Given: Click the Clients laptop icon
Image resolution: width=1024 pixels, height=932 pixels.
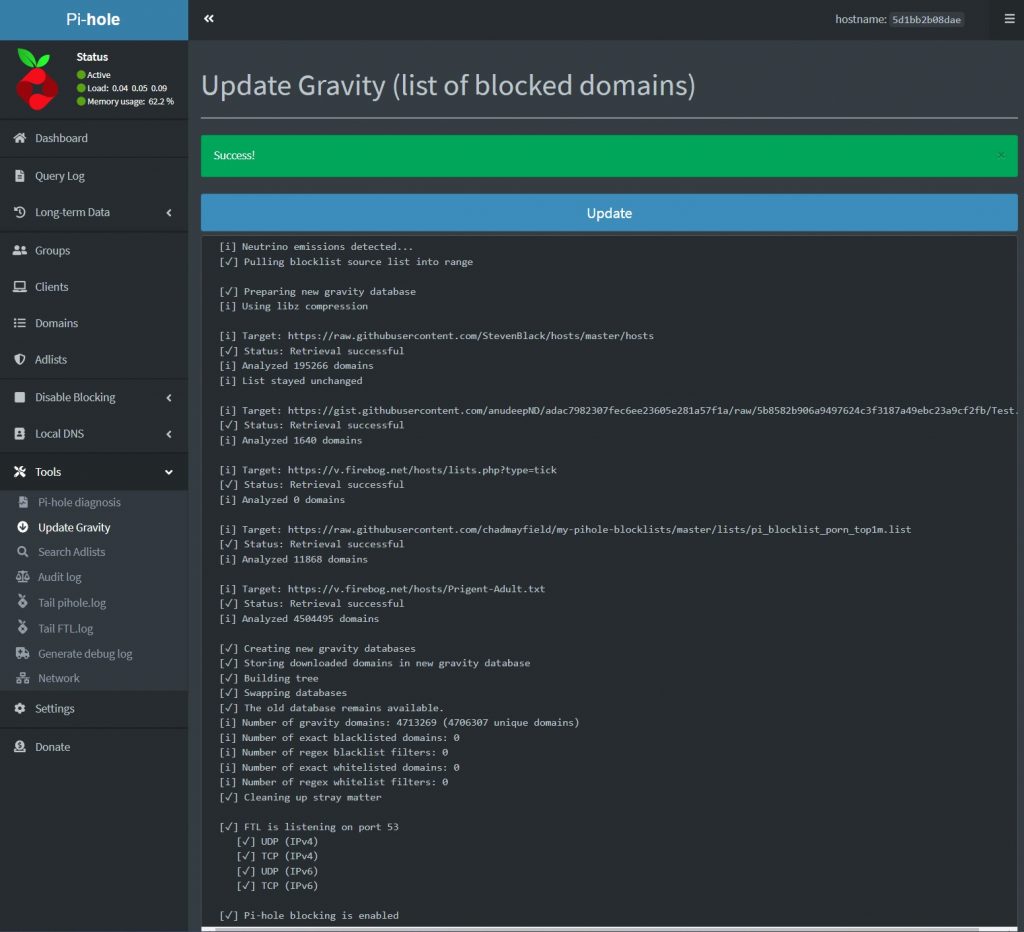Looking at the screenshot, I should [20, 287].
